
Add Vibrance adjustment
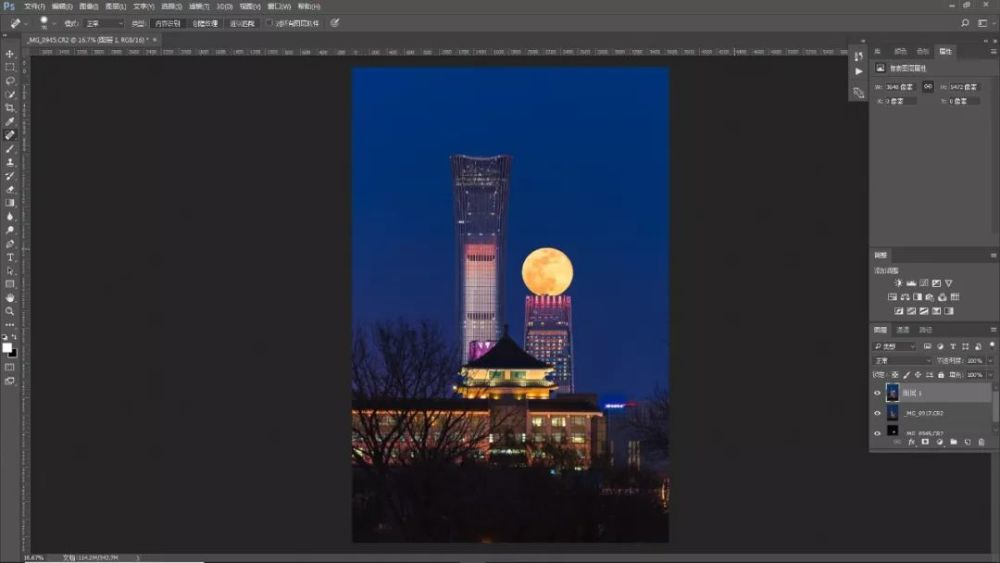point(948,283)
